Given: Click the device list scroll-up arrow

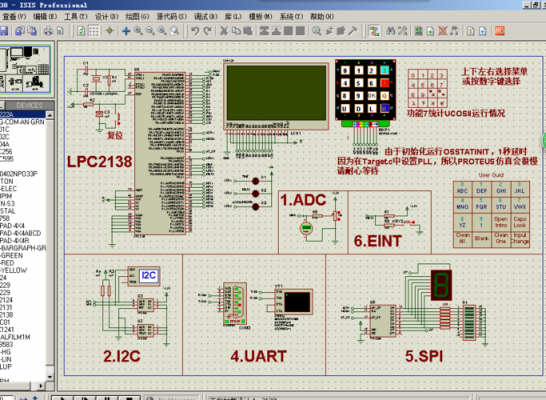Looking at the screenshot, I should [x=50, y=115].
